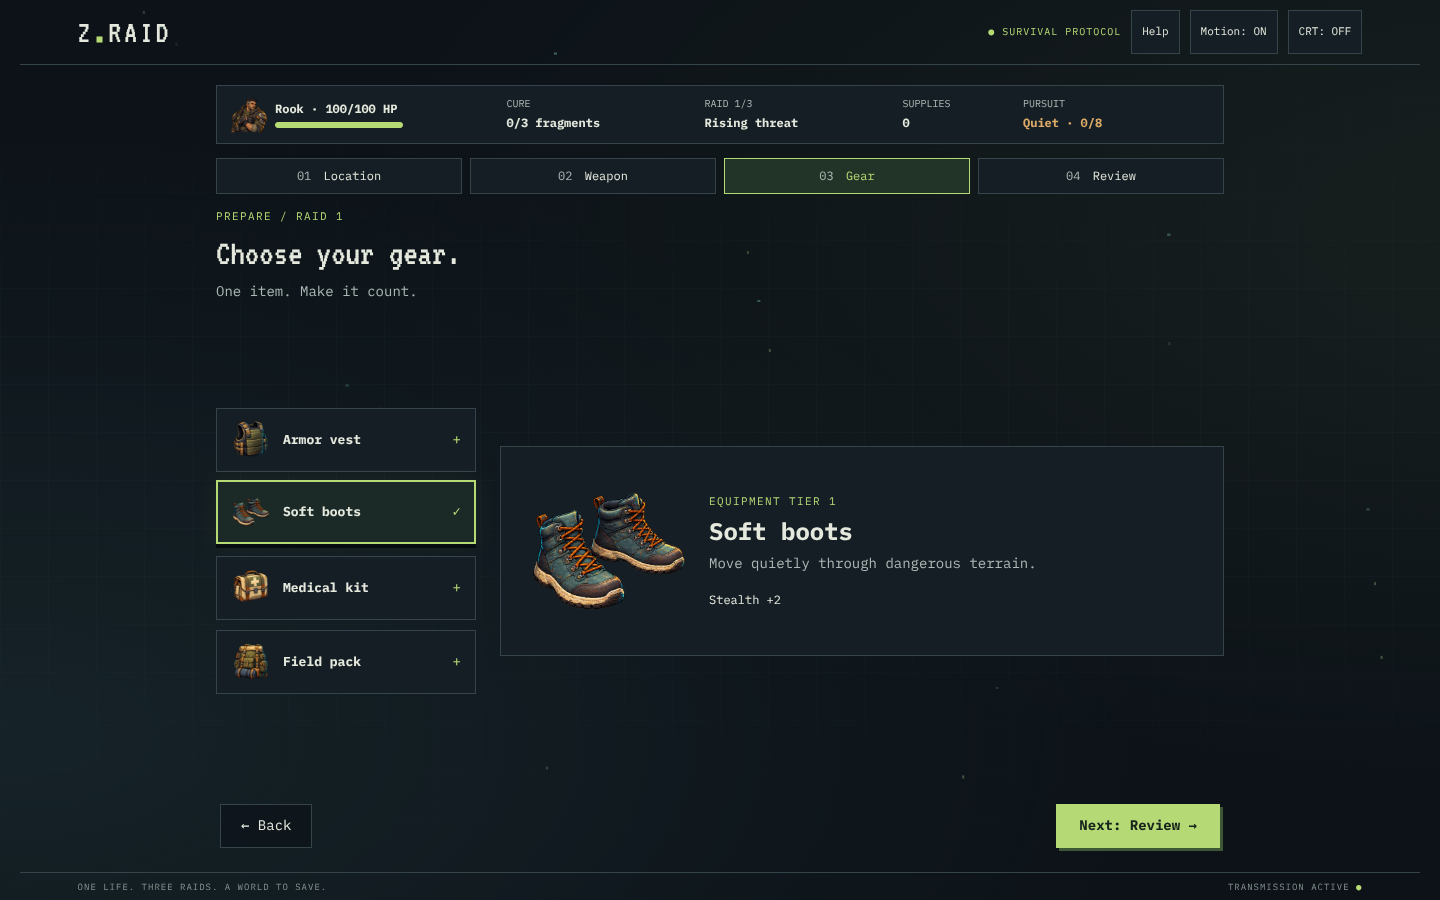The width and height of the screenshot is (1440, 900).
Task: Click the 'Choose your gear.' heading
Action: tap(337, 256)
